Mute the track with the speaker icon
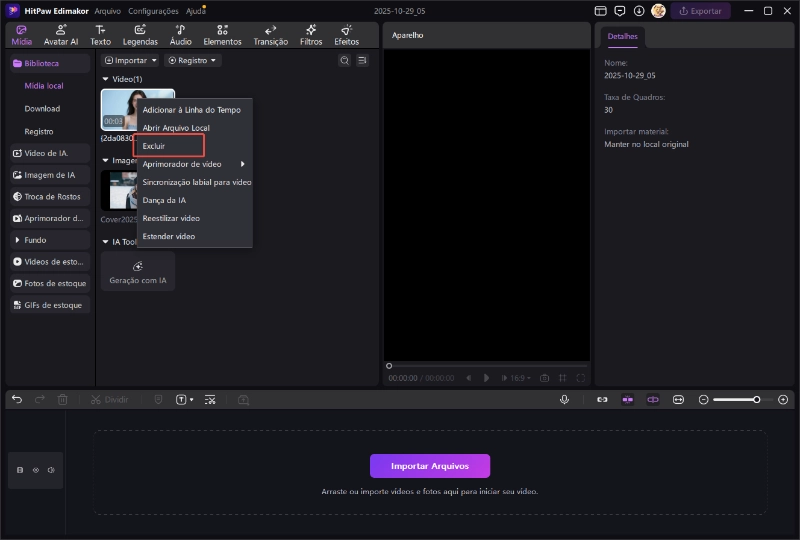This screenshot has height=540, width=800. [50, 470]
